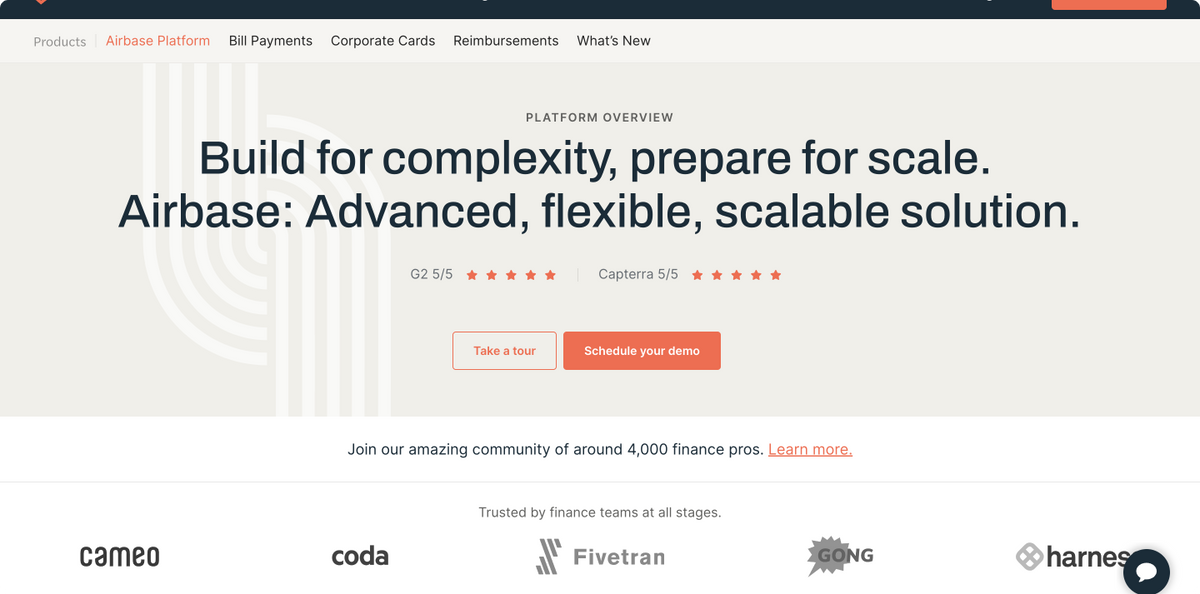Click the Products label in sub-navigation
Viewport: 1200px width, 594px height.
click(60, 42)
